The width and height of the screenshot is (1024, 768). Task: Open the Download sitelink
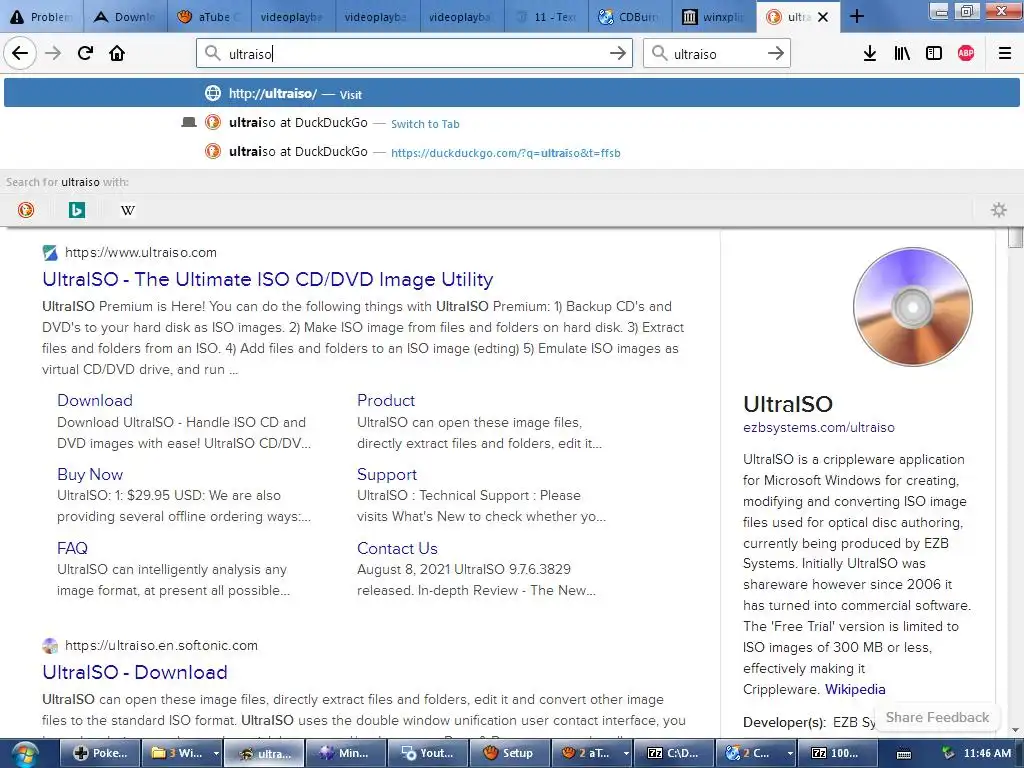click(x=95, y=400)
